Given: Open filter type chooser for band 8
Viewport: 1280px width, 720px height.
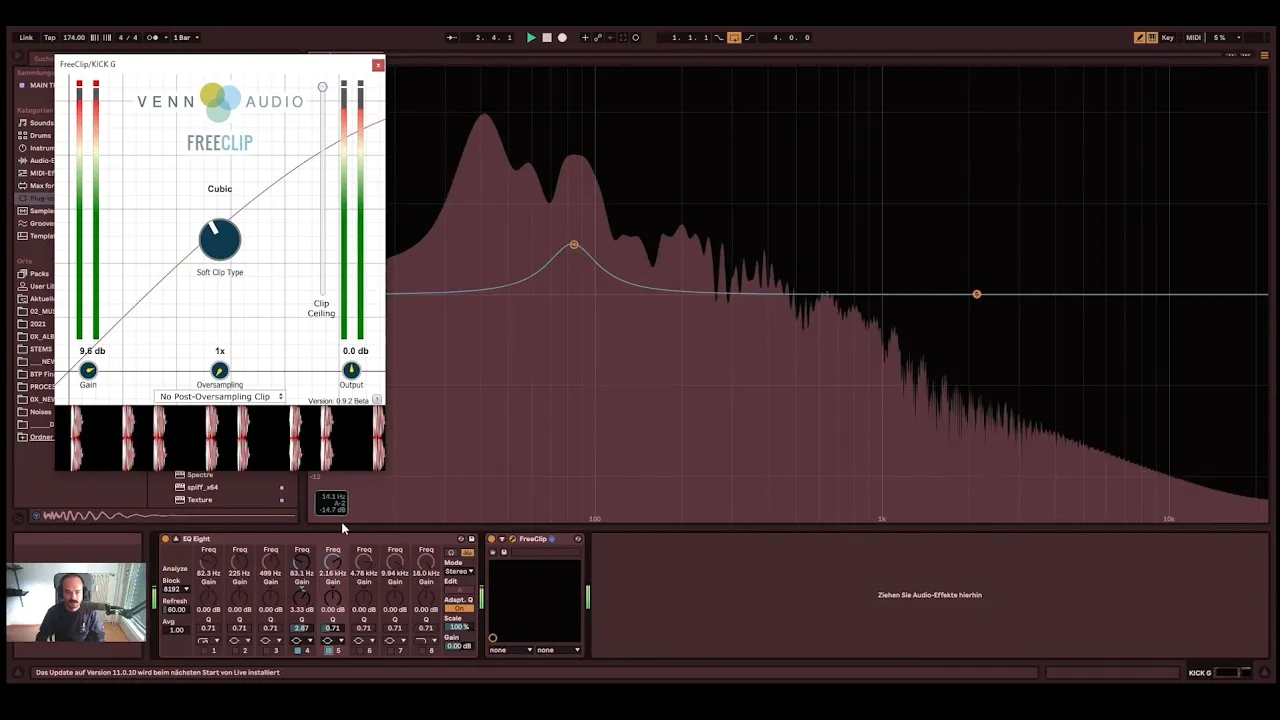Looking at the screenshot, I should coord(426,640).
